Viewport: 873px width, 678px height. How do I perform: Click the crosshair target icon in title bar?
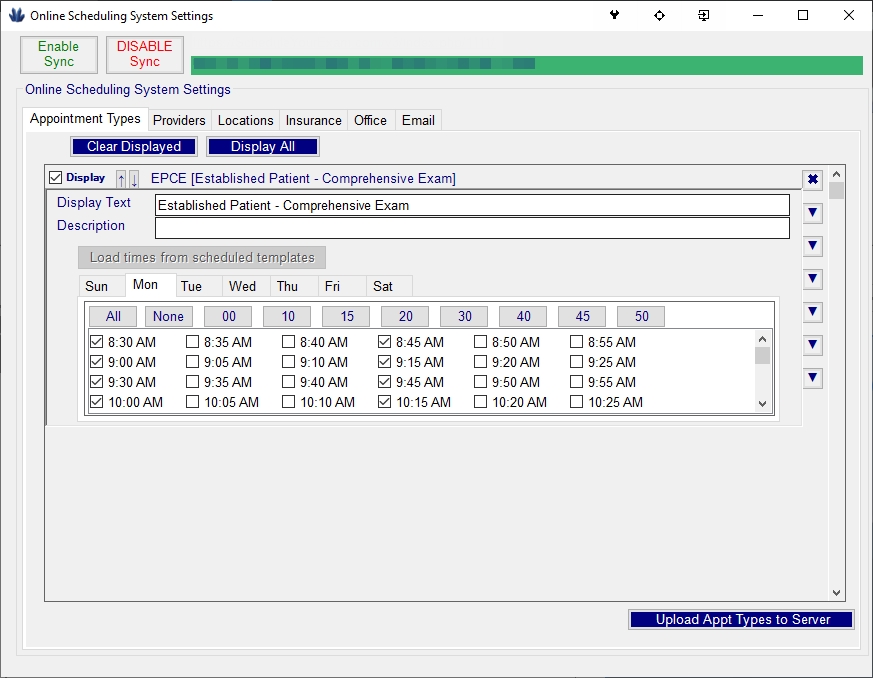click(x=659, y=16)
